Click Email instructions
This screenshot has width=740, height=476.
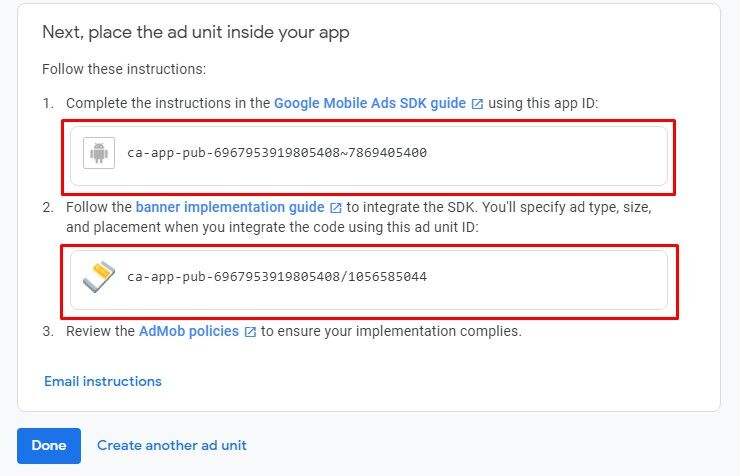tap(103, 381)
